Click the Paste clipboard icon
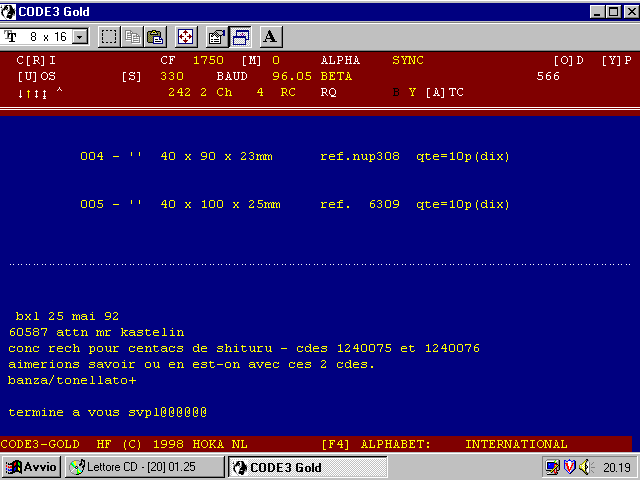The width and height of the screenshot is (640, 480). pyautogui.click(x=155, y=37)
